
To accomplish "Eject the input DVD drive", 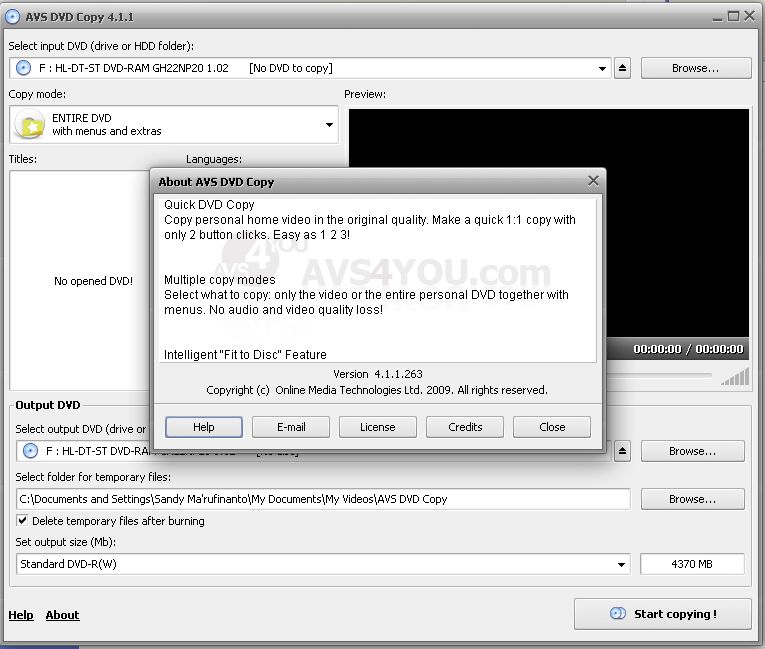I will [x=622, y=68].
